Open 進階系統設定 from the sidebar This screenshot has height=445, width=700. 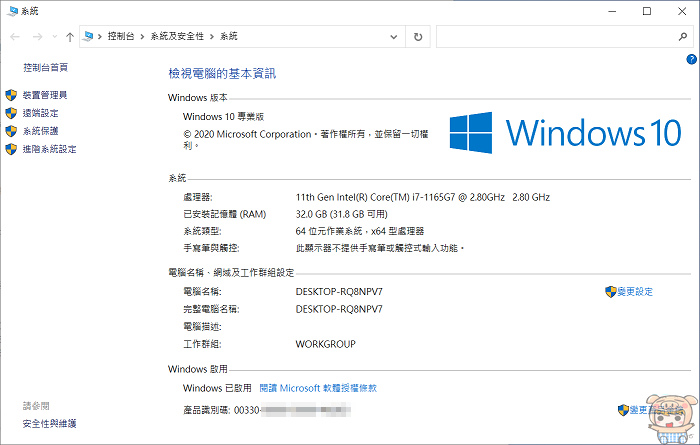50,149
